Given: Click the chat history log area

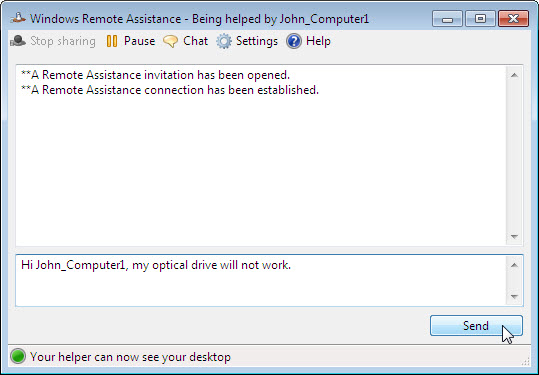Looking at the screenshot, I should tap(261, 155).
